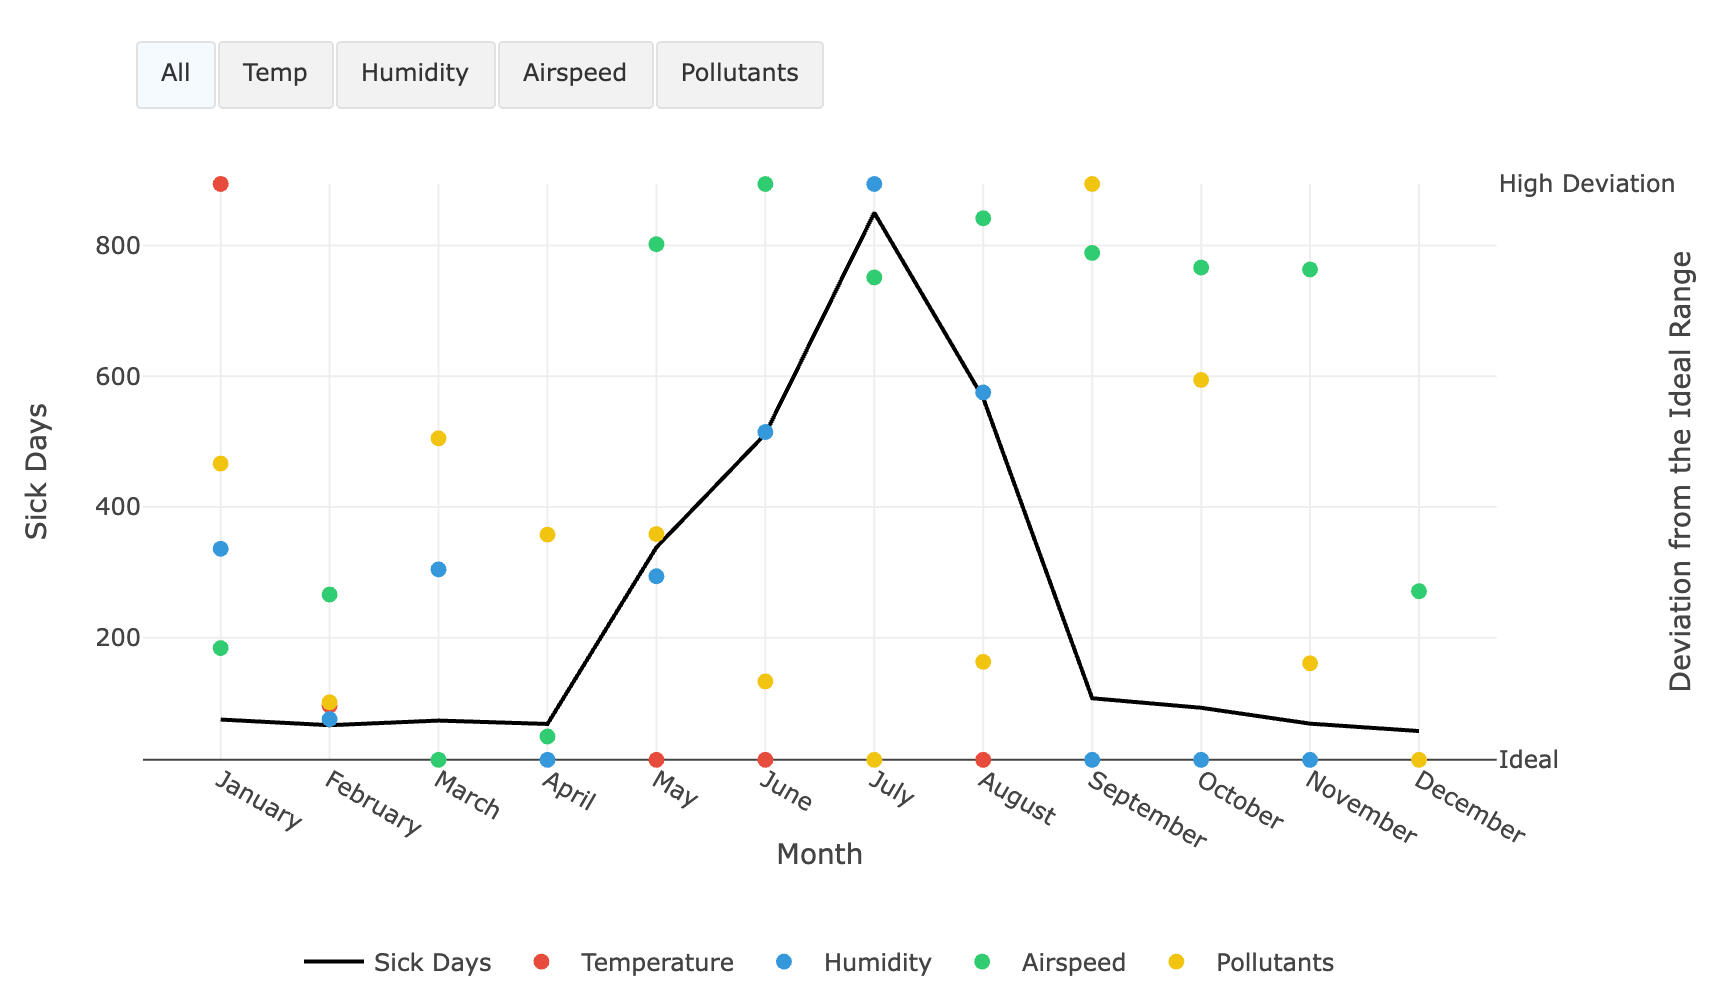The width and height of the screenshot is (1728, 1000).
Task: Click yellow Pollutants dot for September
Action: (x=1092, y=184)
